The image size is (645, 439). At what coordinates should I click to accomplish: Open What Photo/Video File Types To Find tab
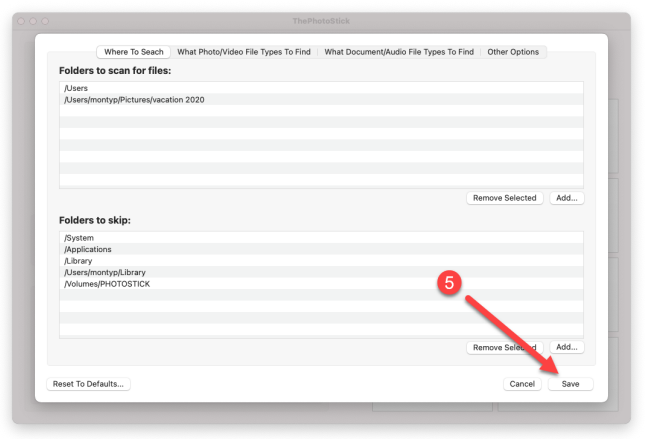[x=244, y=52]
